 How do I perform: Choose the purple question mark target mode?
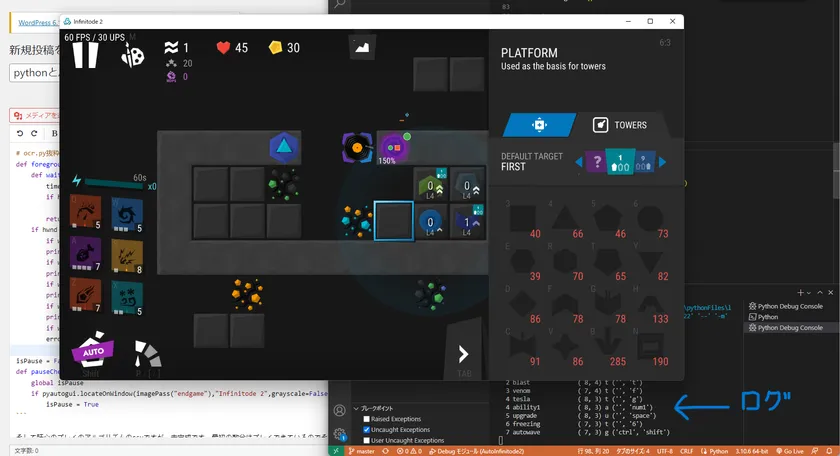[x=596, y=162]
